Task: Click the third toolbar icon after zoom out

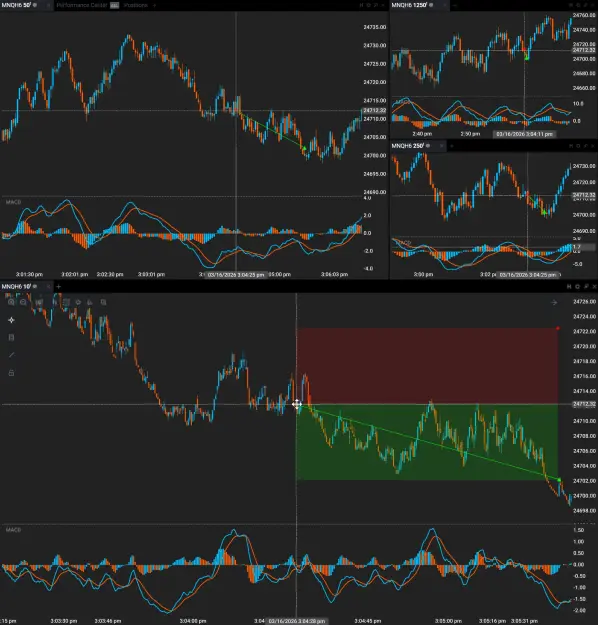Action: click(x=39, y=302)
